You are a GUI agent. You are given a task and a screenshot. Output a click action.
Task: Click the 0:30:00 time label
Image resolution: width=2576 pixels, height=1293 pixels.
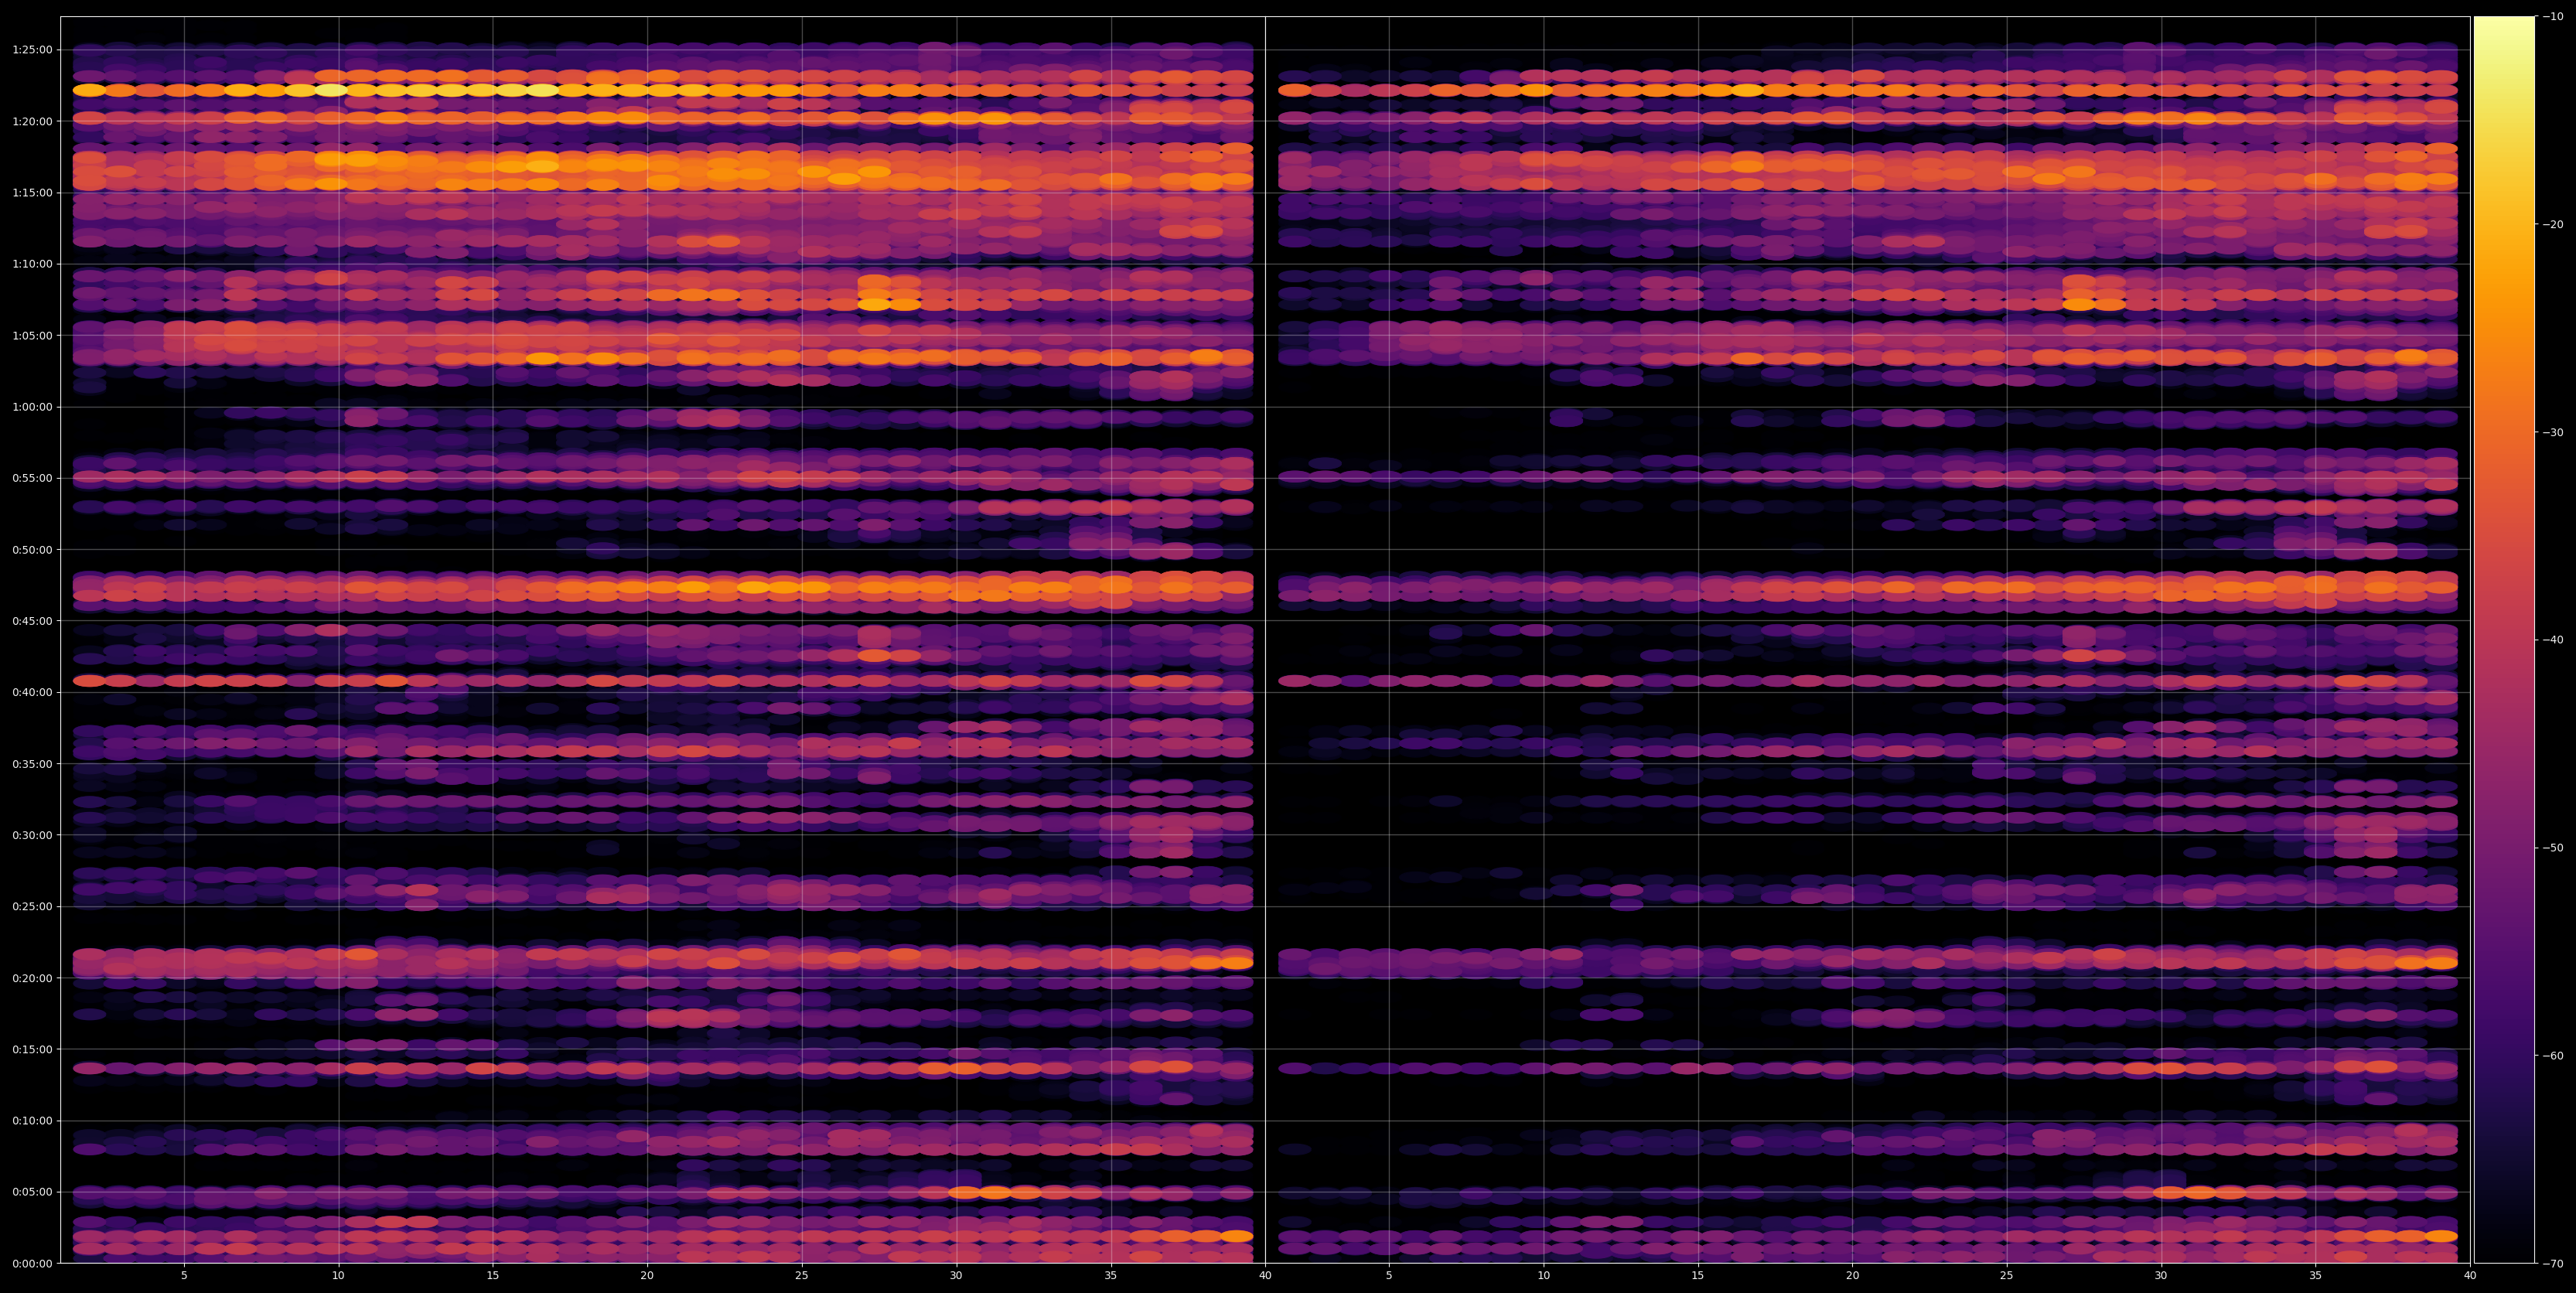(32, 835)
